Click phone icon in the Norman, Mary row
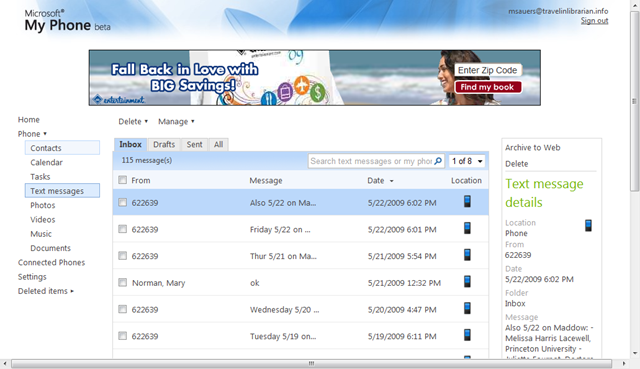 467,281
